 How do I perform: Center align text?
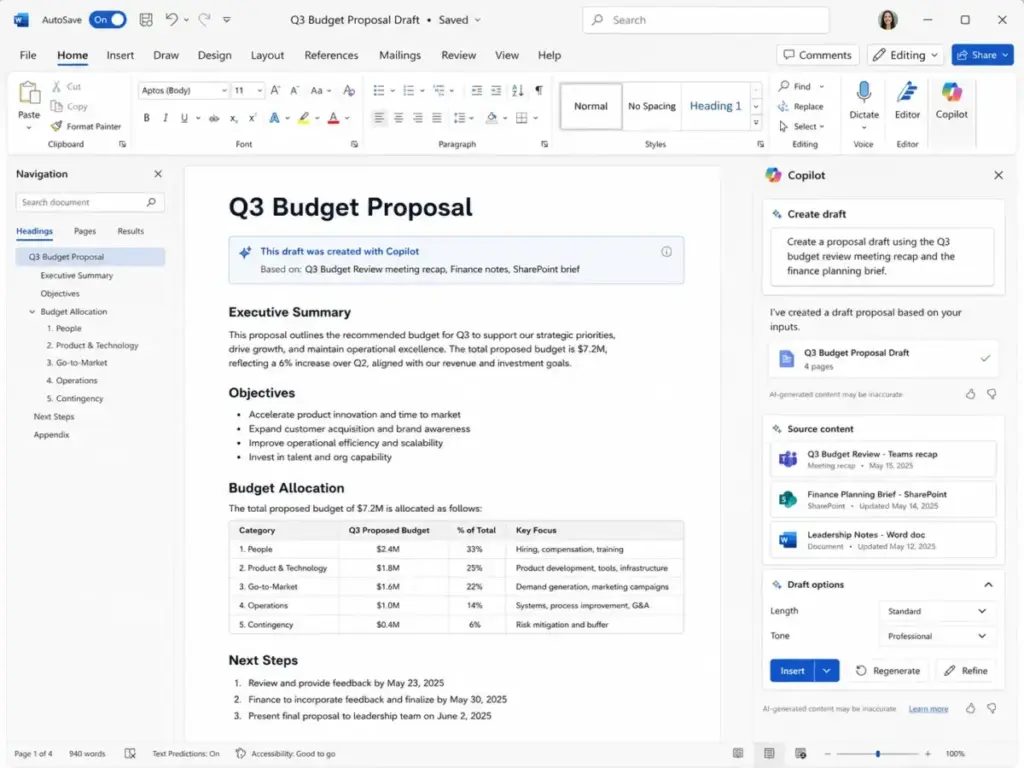(x=398, y=118)
